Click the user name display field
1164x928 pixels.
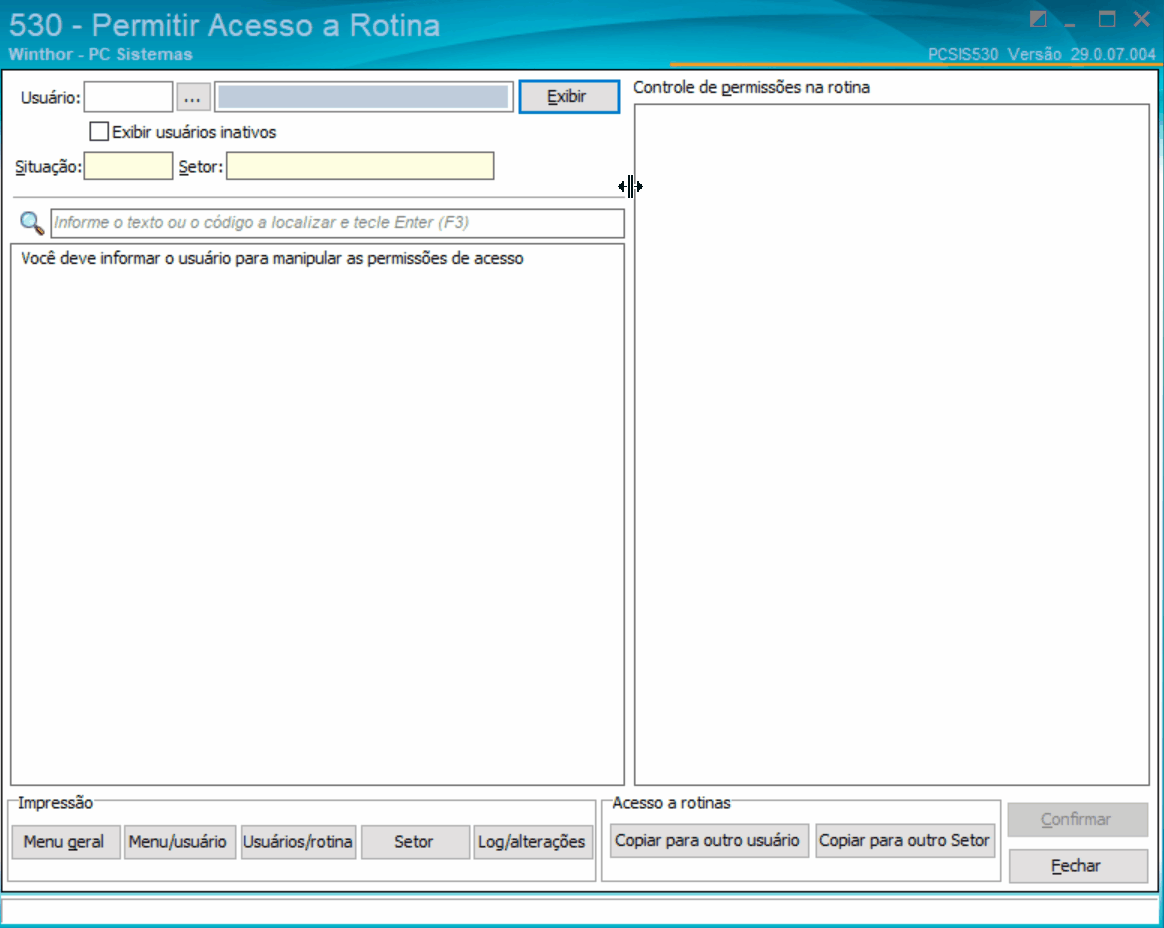(x=364, y=97)
